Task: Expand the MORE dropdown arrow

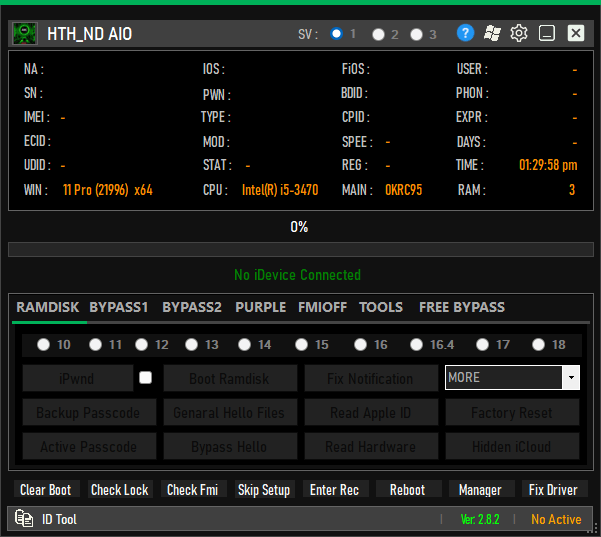Action: [x=571, y=378]
